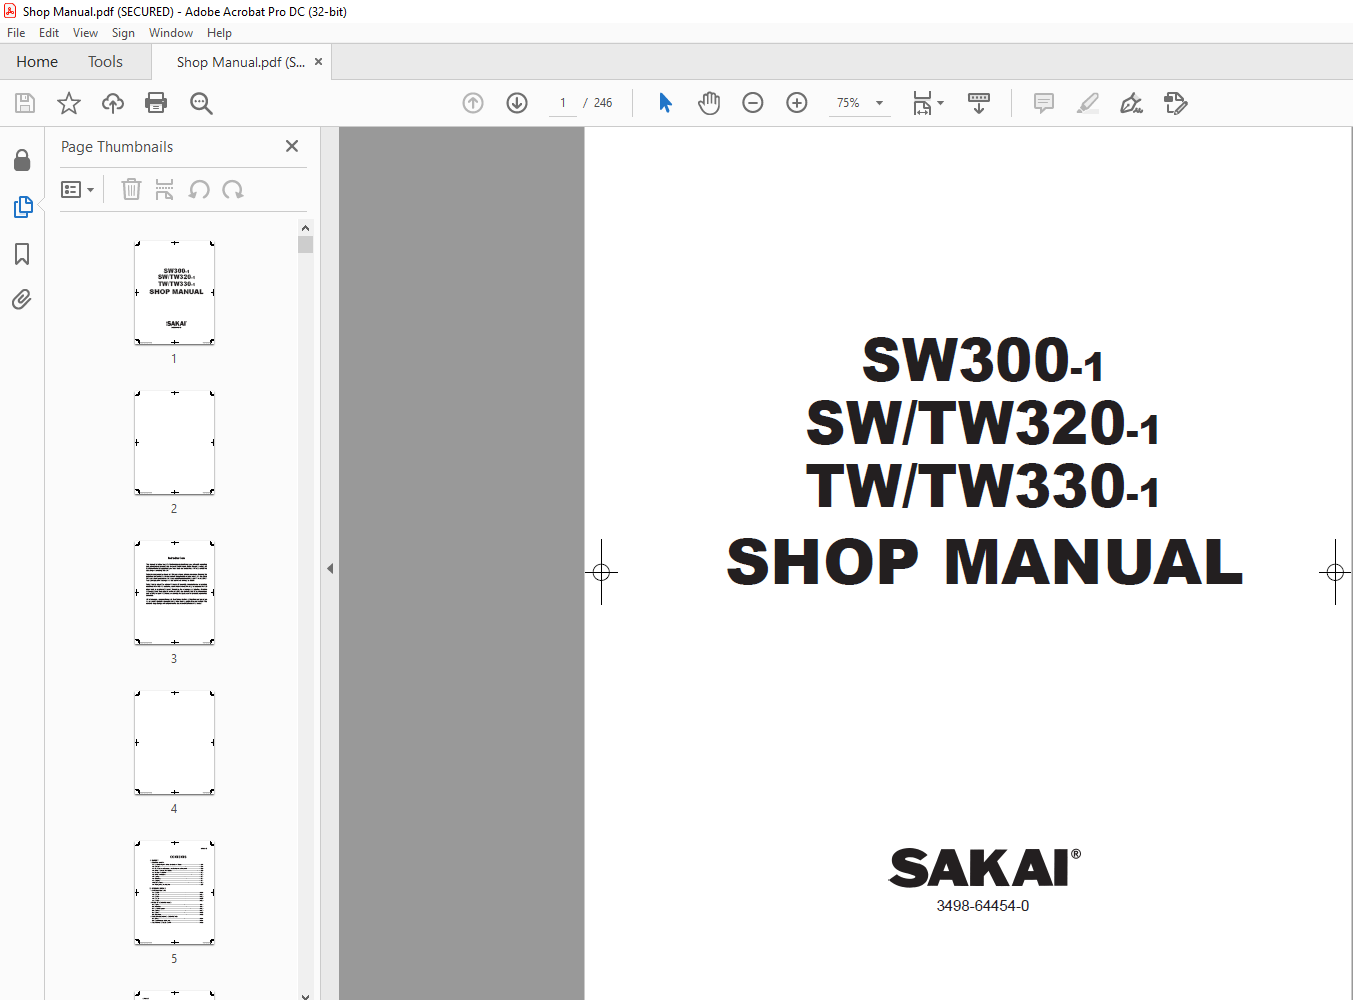Click the insert page break icon

pos(165,189)
